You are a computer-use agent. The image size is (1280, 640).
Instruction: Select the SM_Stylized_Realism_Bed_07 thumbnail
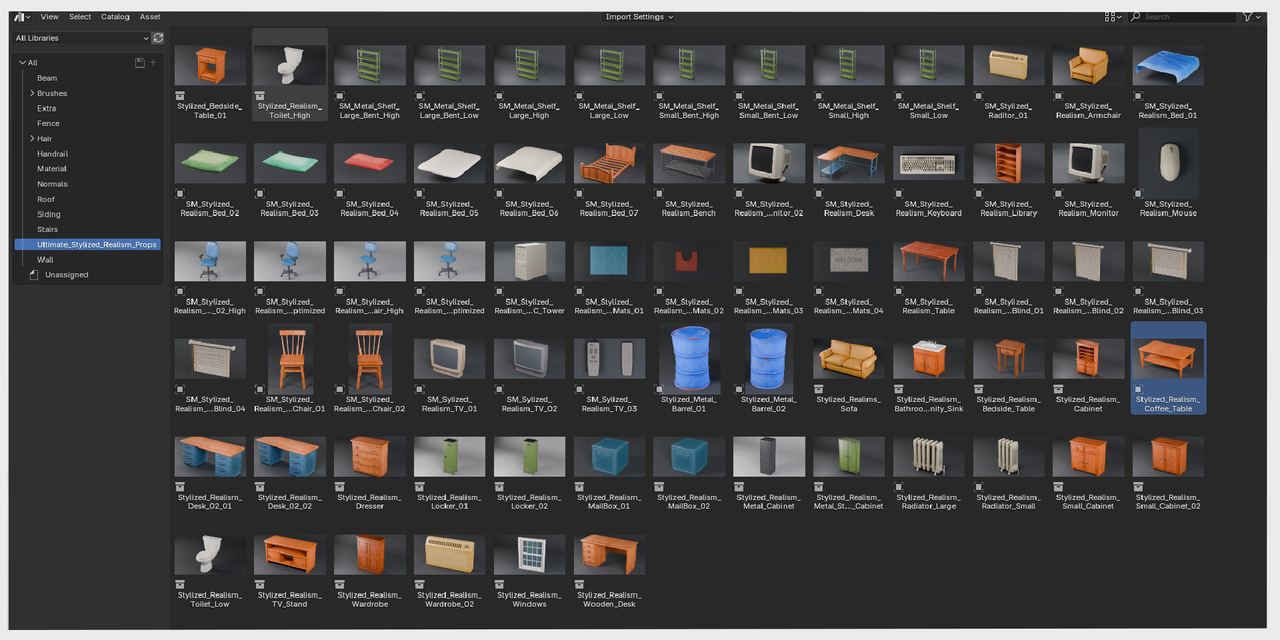[609, 163]
